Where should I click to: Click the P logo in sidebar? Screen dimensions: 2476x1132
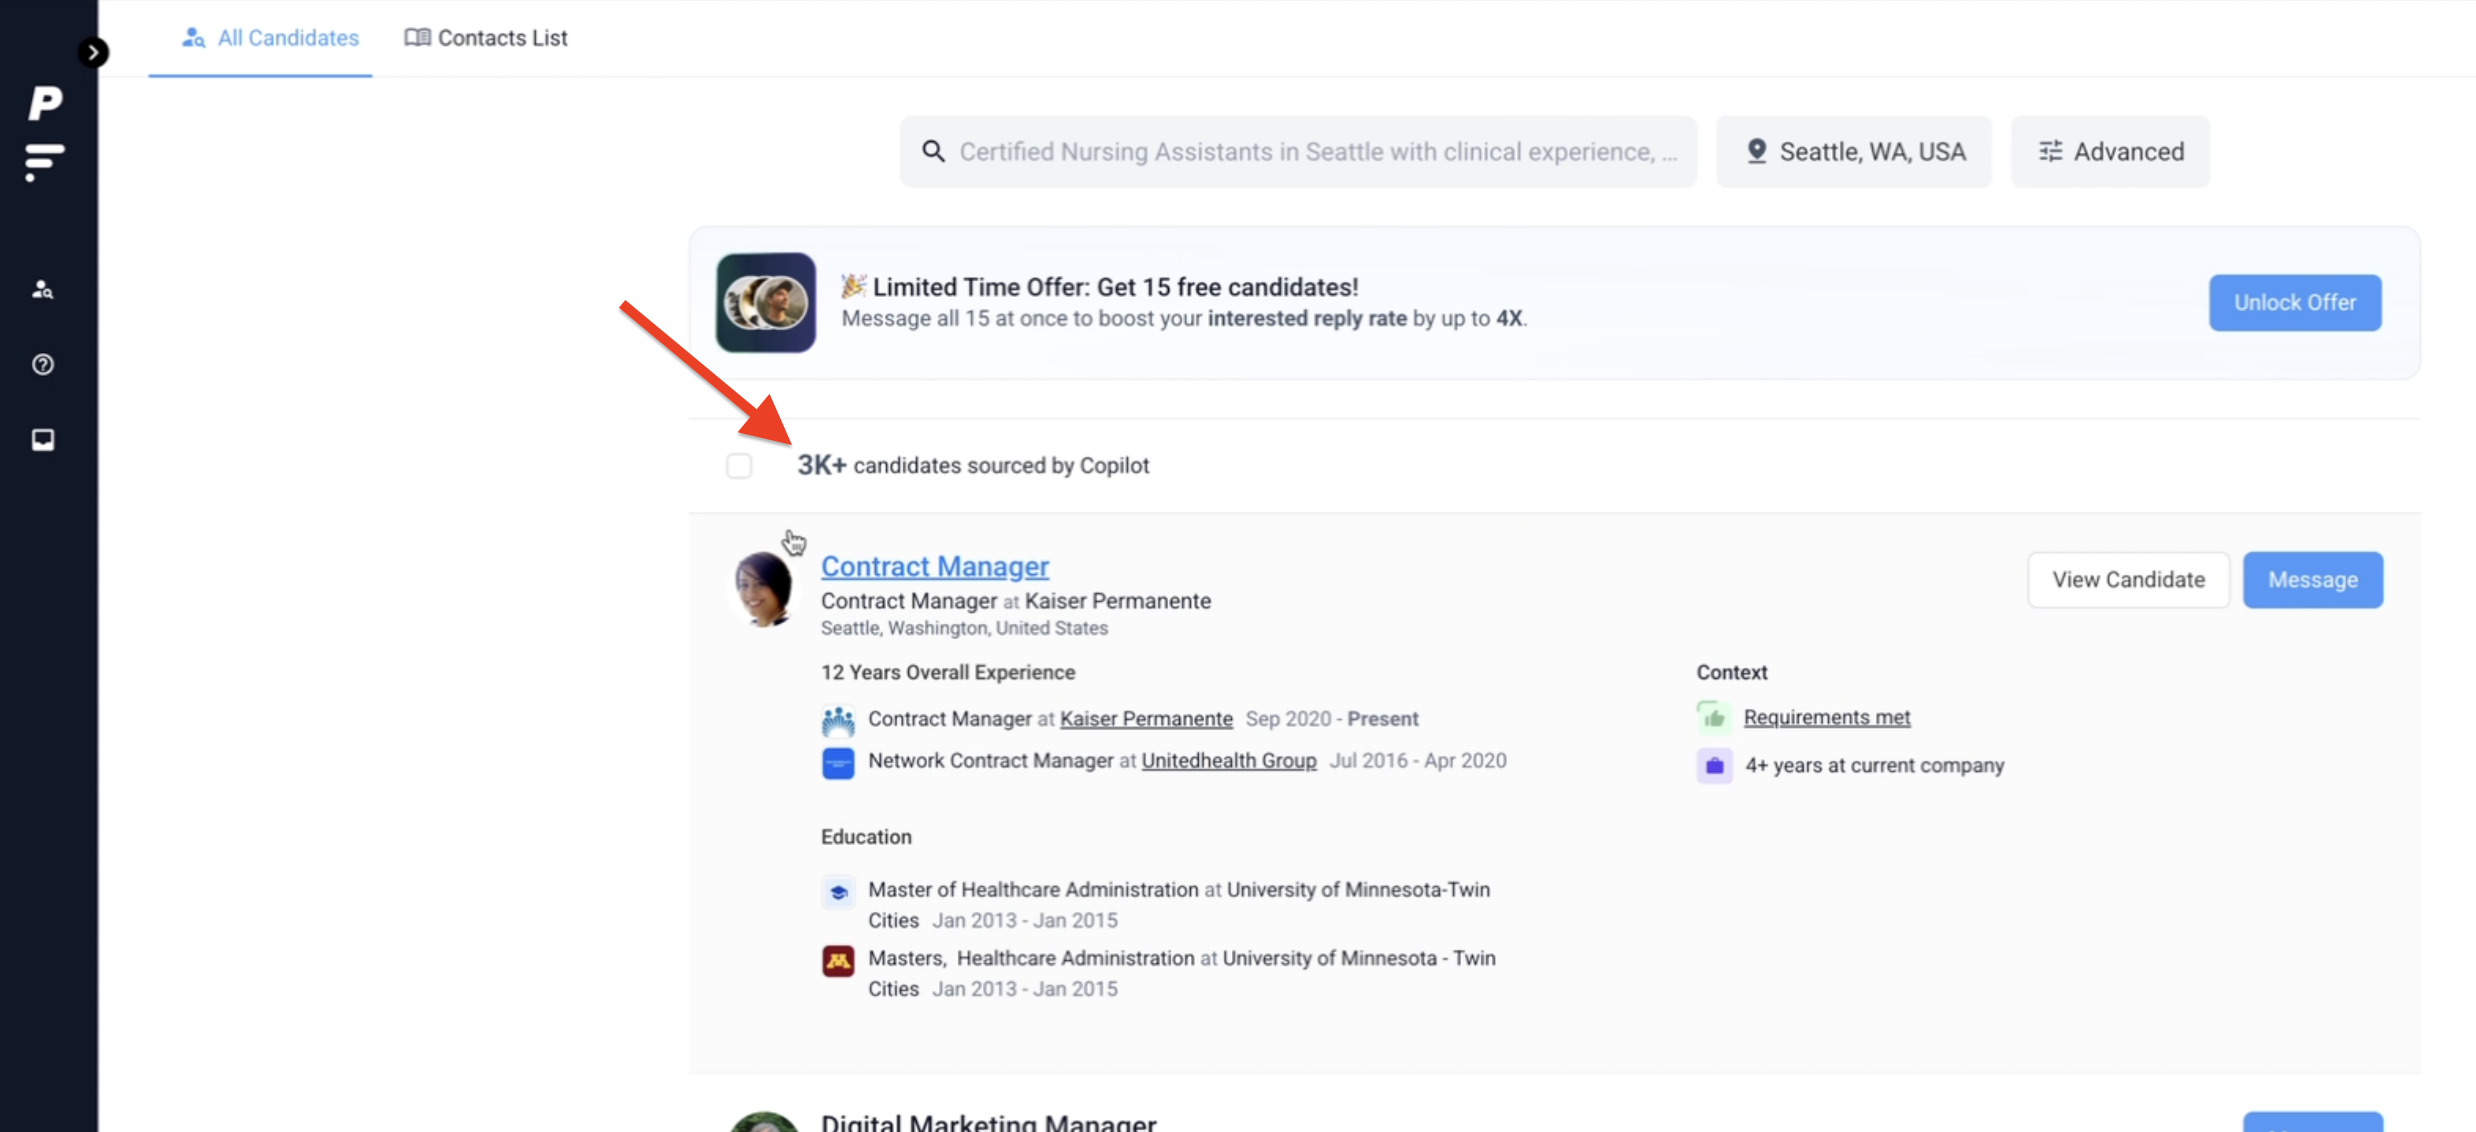[x=45, y=102]
